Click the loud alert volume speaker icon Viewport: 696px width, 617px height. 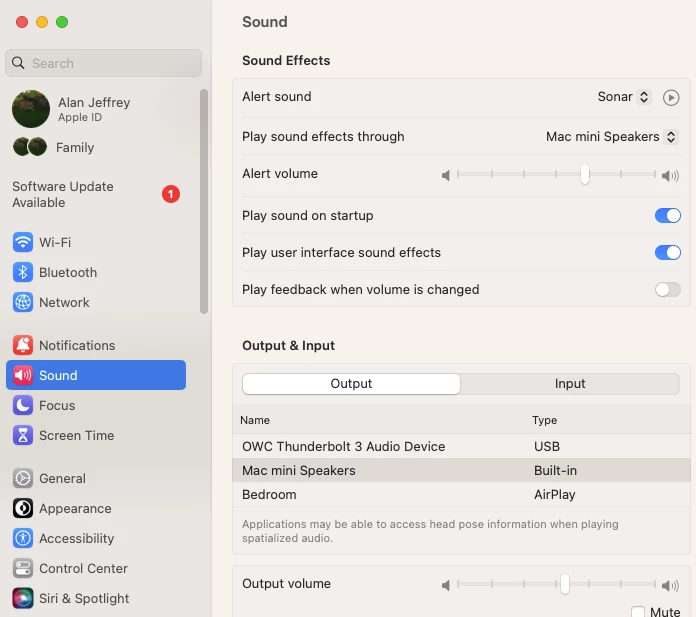pyautogui.click(x=670, y=176)
